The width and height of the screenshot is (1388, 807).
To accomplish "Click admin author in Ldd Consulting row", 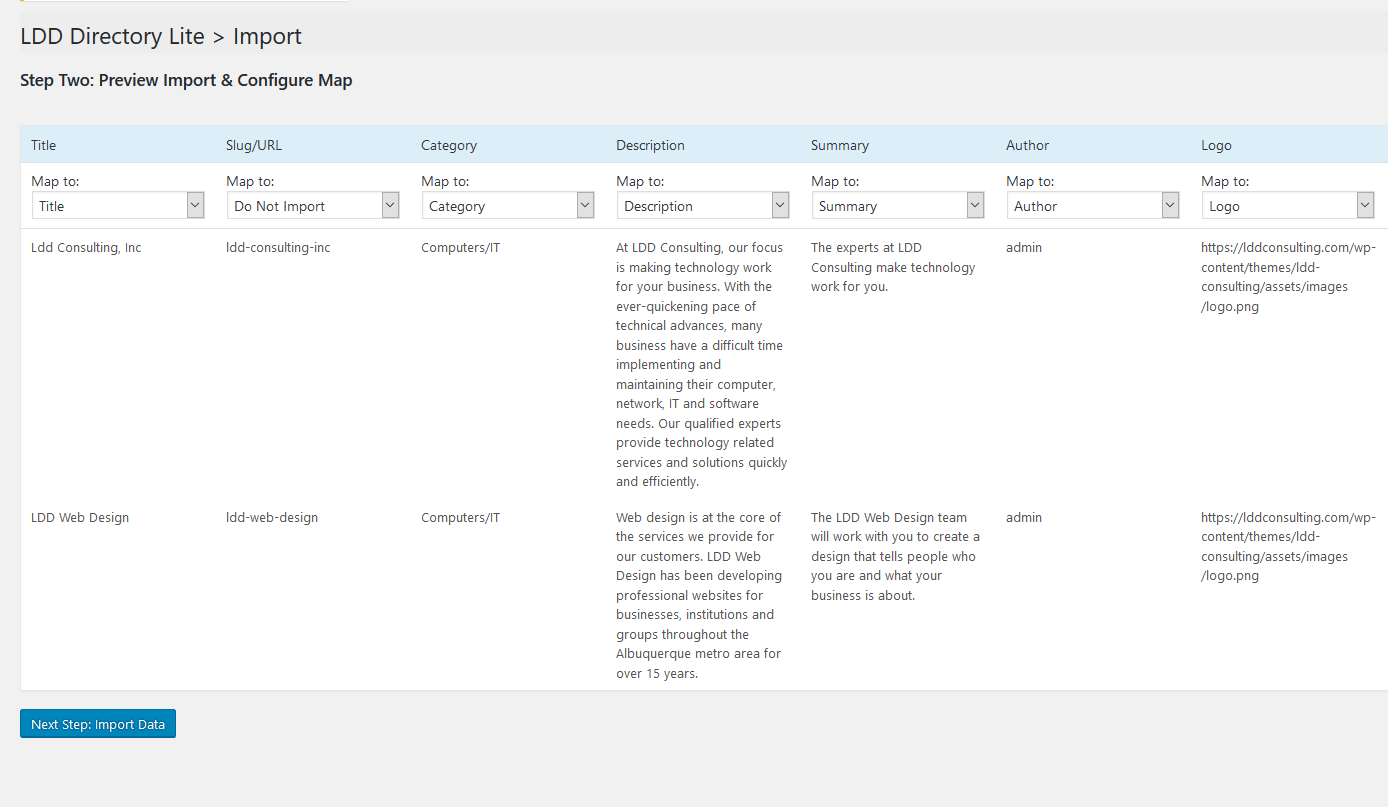I will click(x=1024, y=247).
